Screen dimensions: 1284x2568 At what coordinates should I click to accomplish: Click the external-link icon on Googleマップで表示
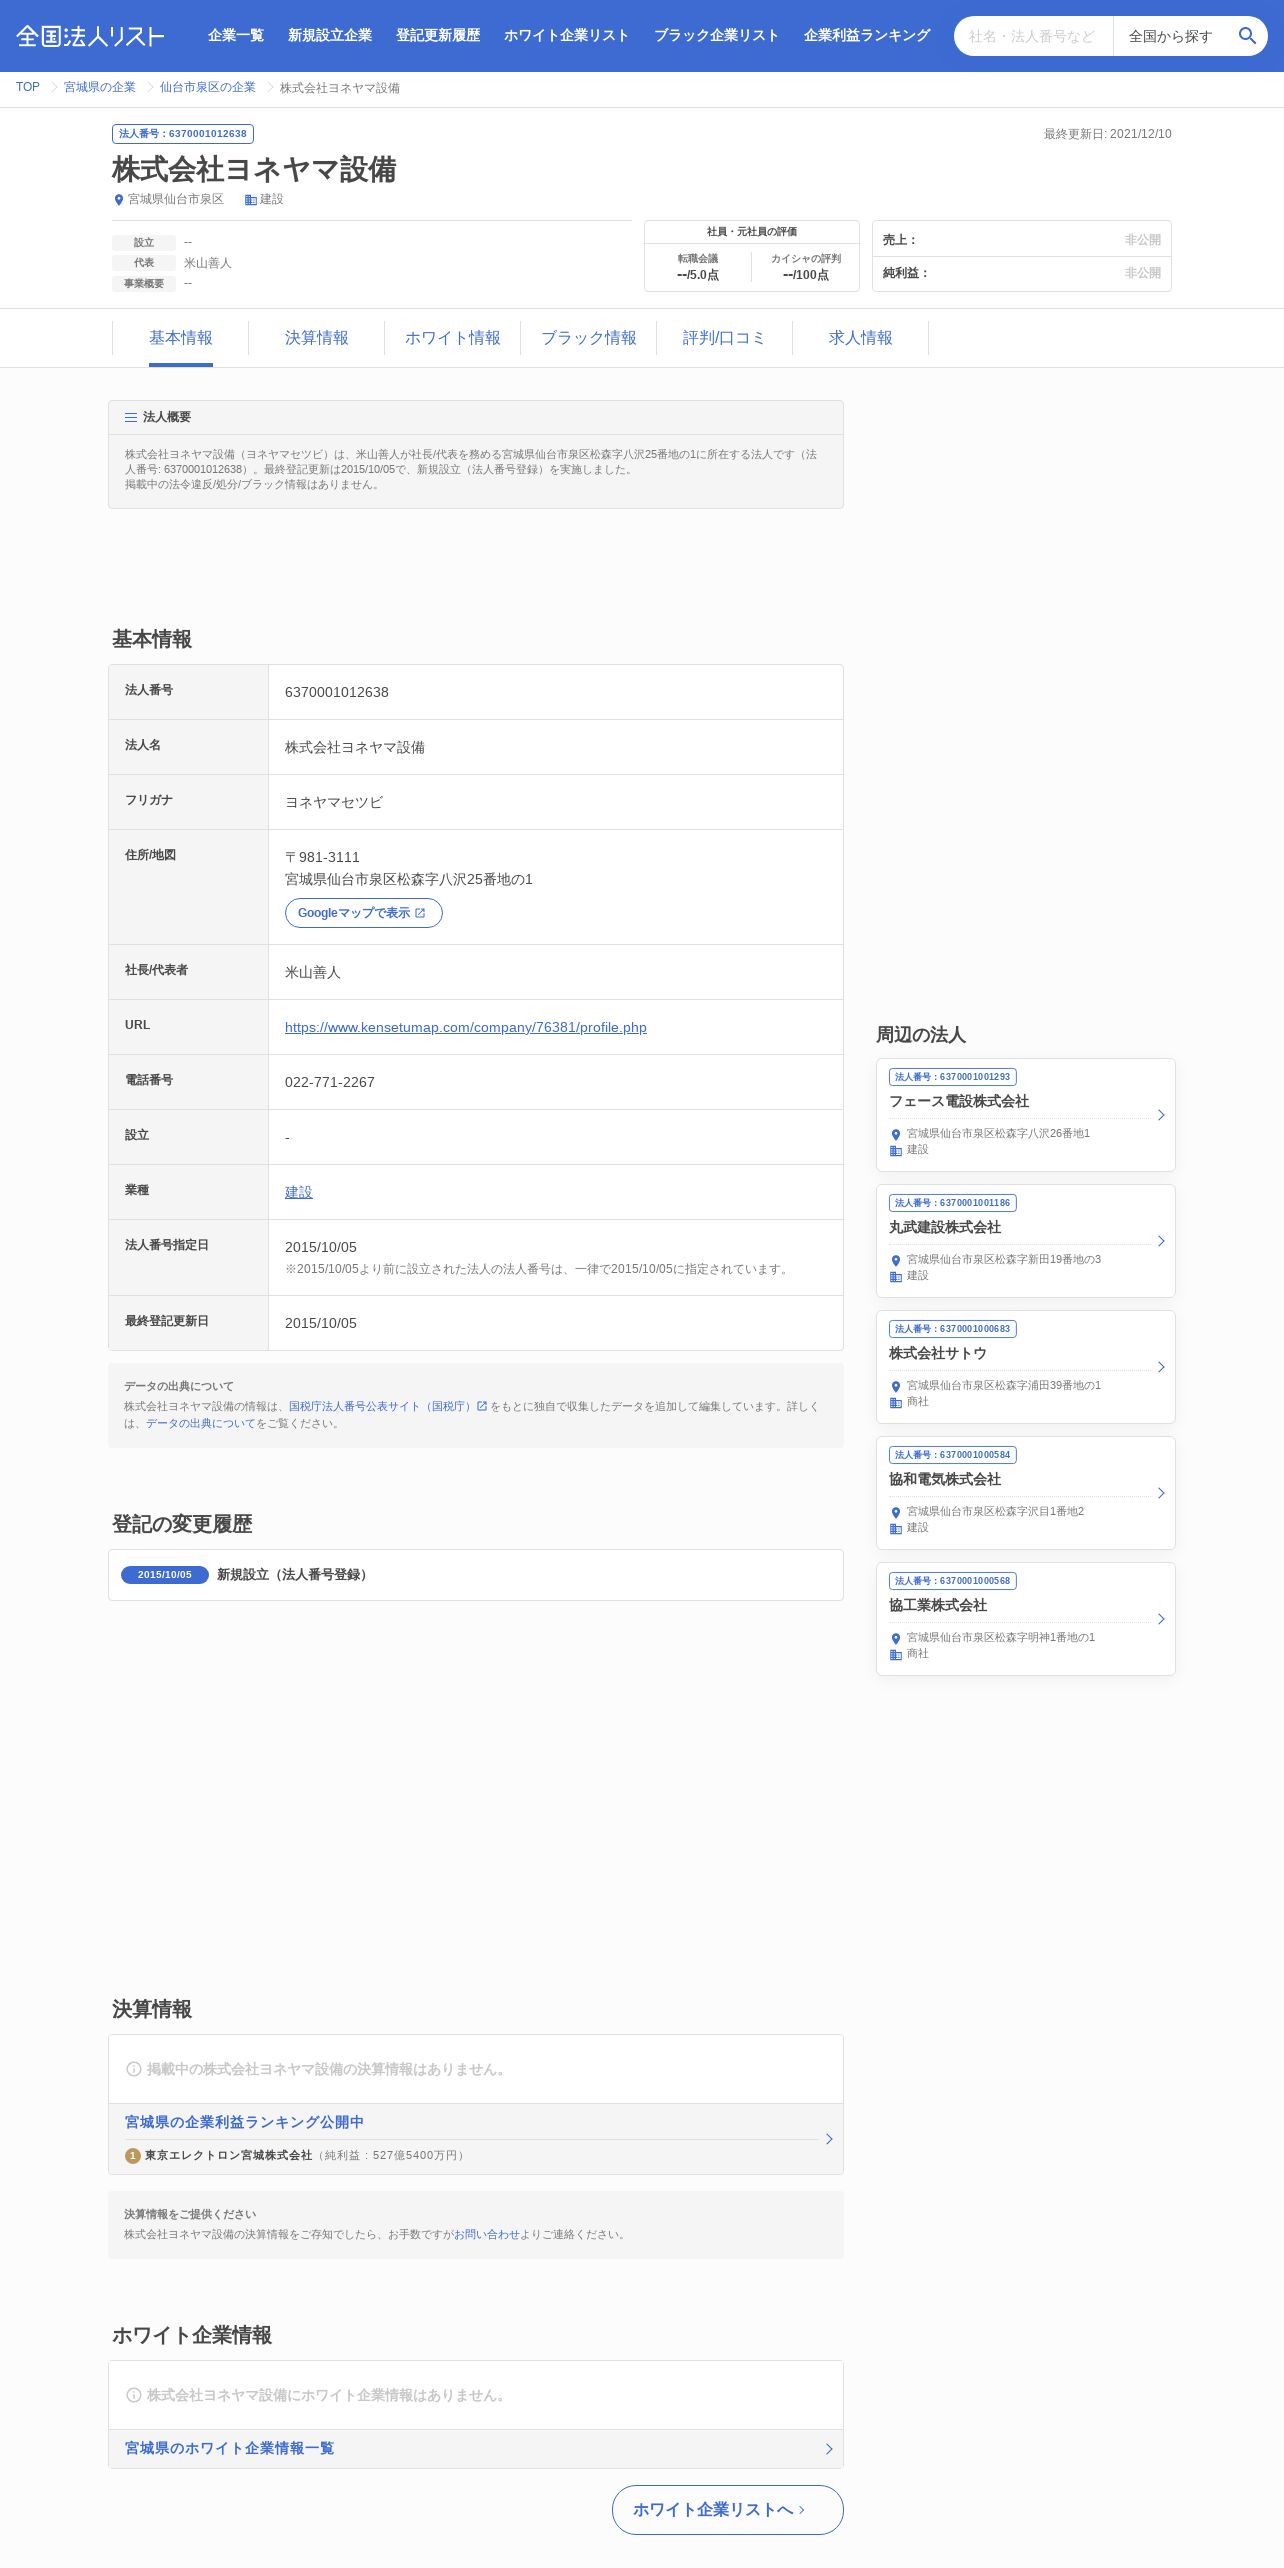420,913
